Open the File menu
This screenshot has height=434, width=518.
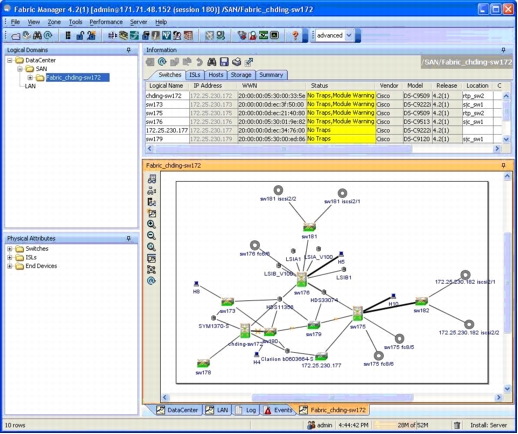point(15,22)
